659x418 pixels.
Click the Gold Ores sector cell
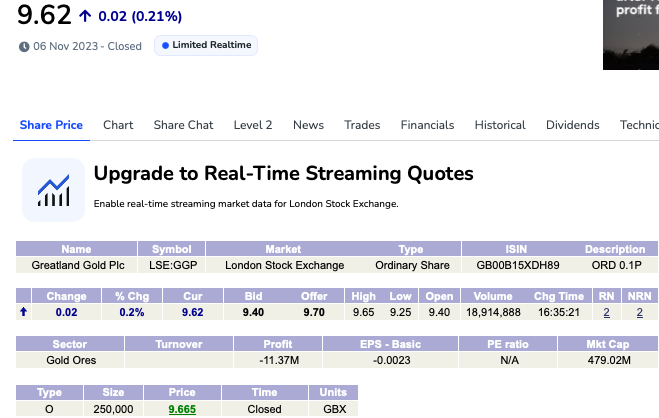coord(71,360)
